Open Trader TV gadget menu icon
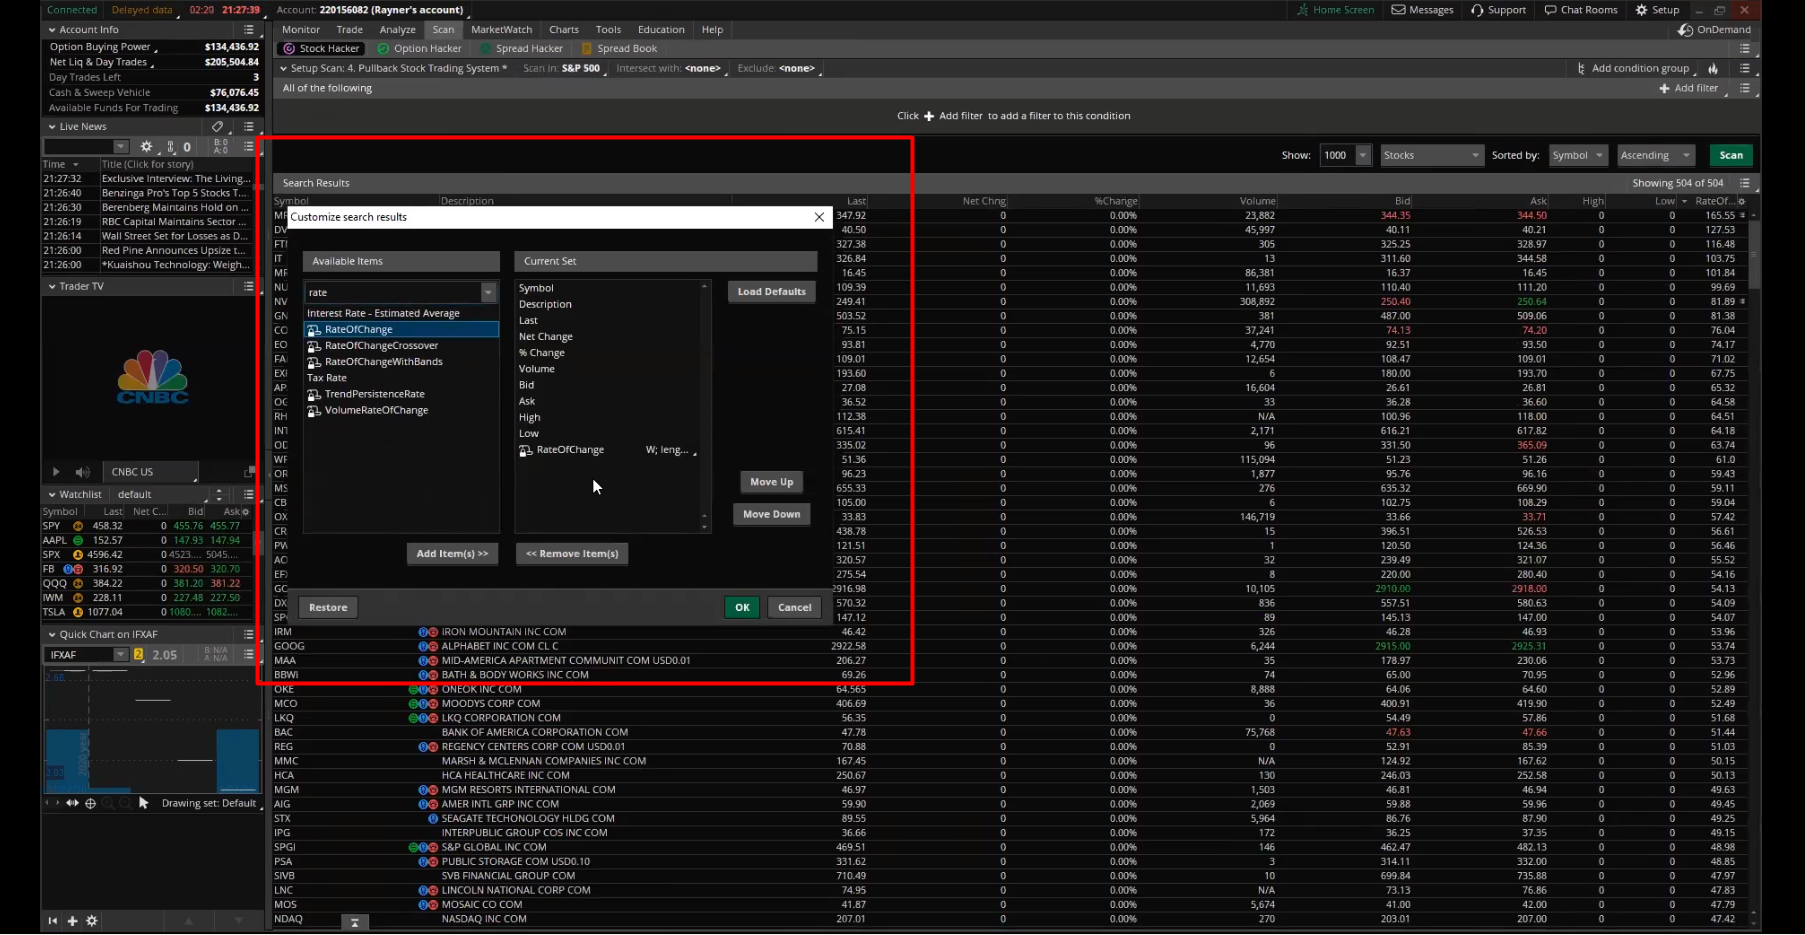This screenshot has height=935, width=1805. (249, 286)
